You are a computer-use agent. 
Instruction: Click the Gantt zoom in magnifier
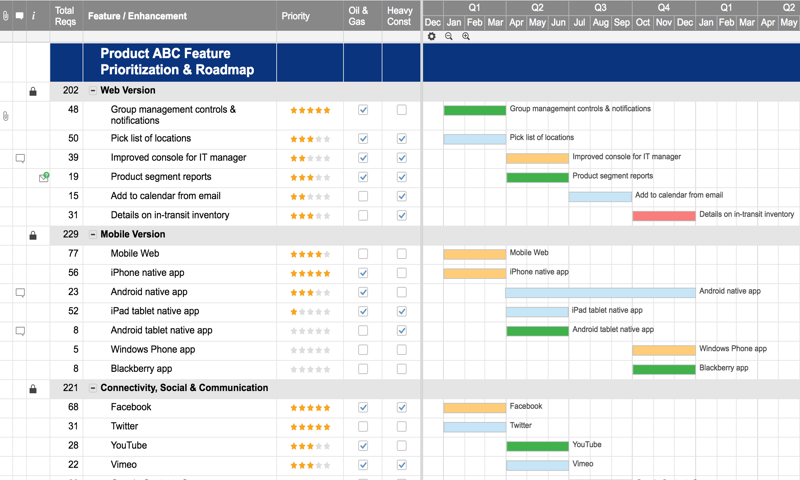pos(466,37)
